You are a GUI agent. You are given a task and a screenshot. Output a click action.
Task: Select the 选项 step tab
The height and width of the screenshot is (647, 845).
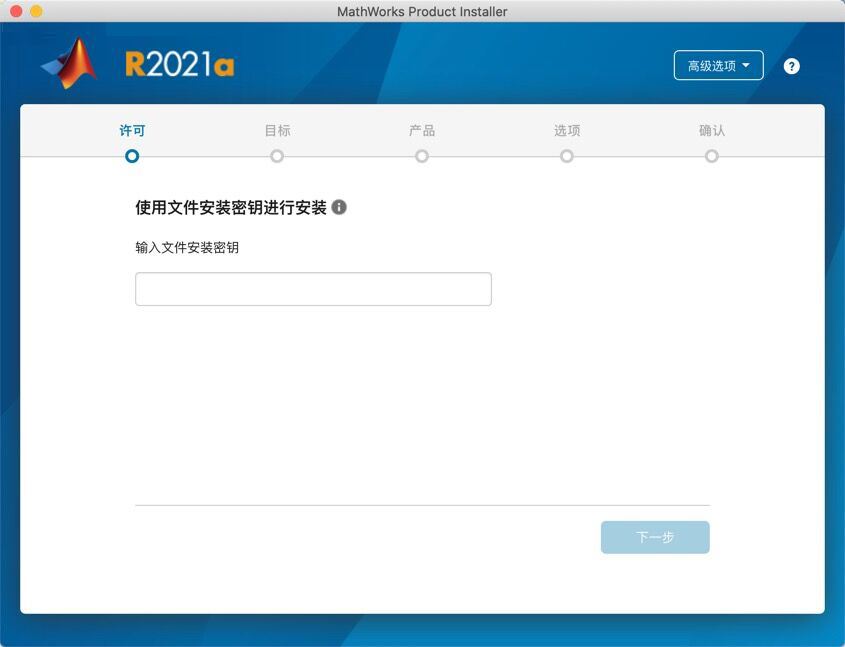567,130
